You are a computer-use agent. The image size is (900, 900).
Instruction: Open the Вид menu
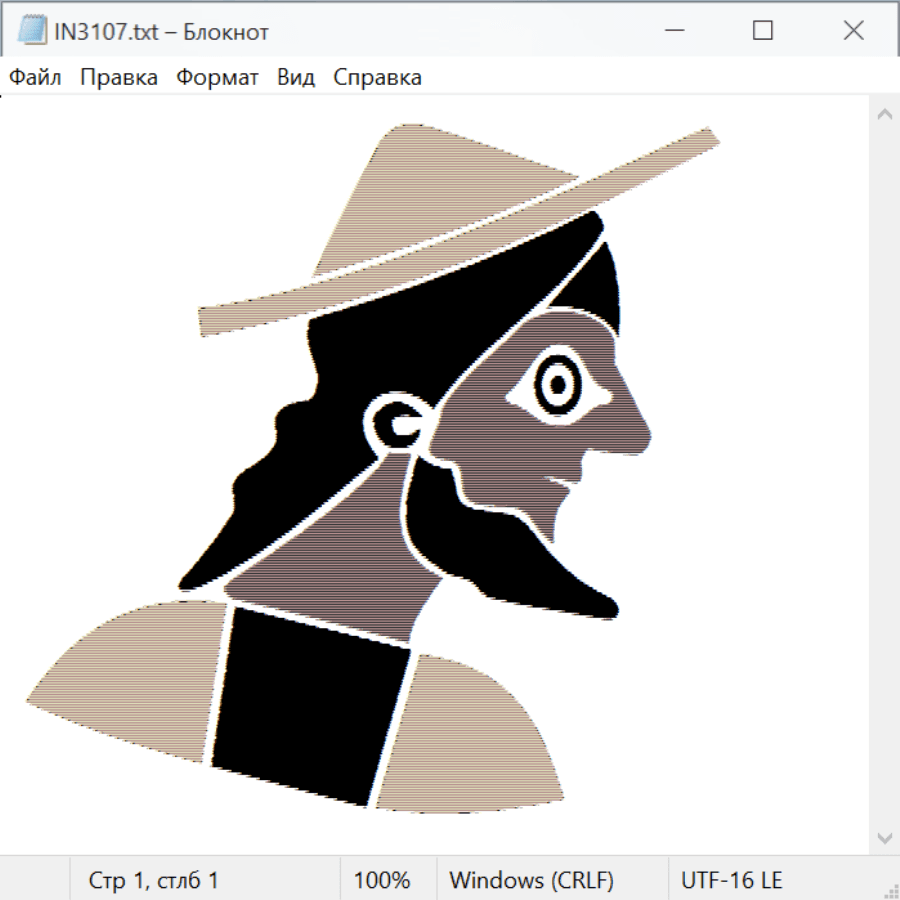click(296, 78)
